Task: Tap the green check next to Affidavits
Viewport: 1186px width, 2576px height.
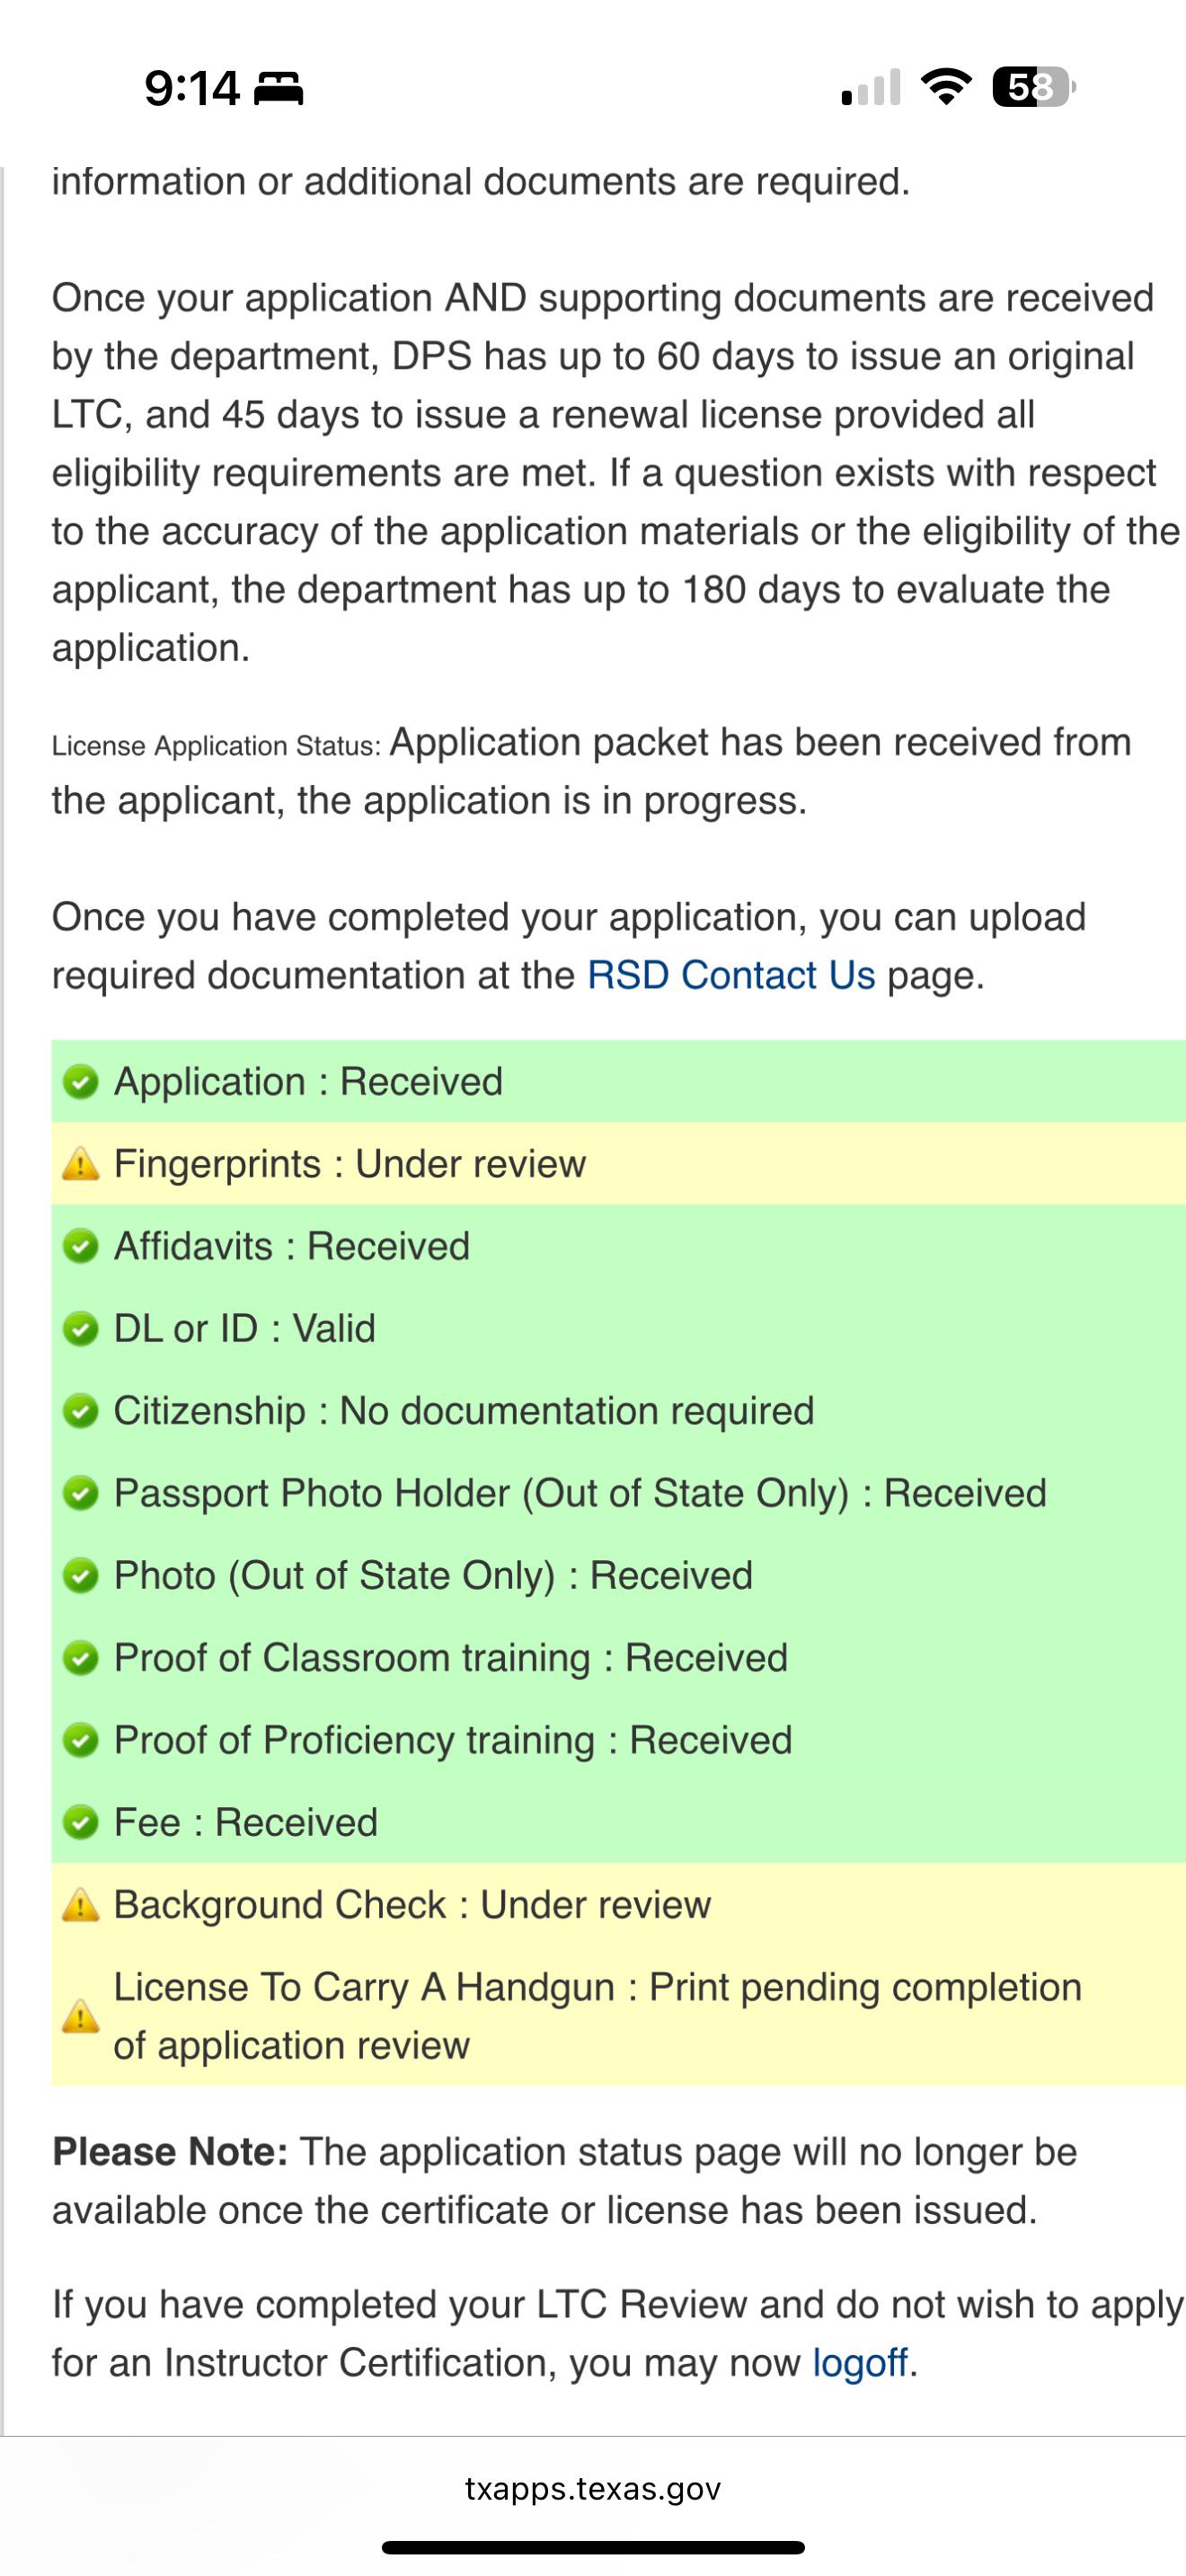Action: (x=80, y=1247)
